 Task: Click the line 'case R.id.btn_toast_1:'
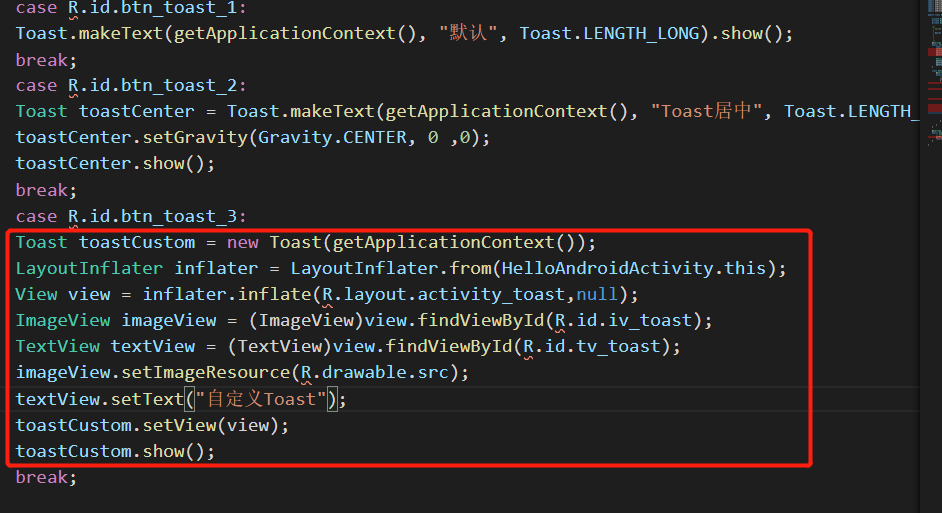click(x=131, y=8)
